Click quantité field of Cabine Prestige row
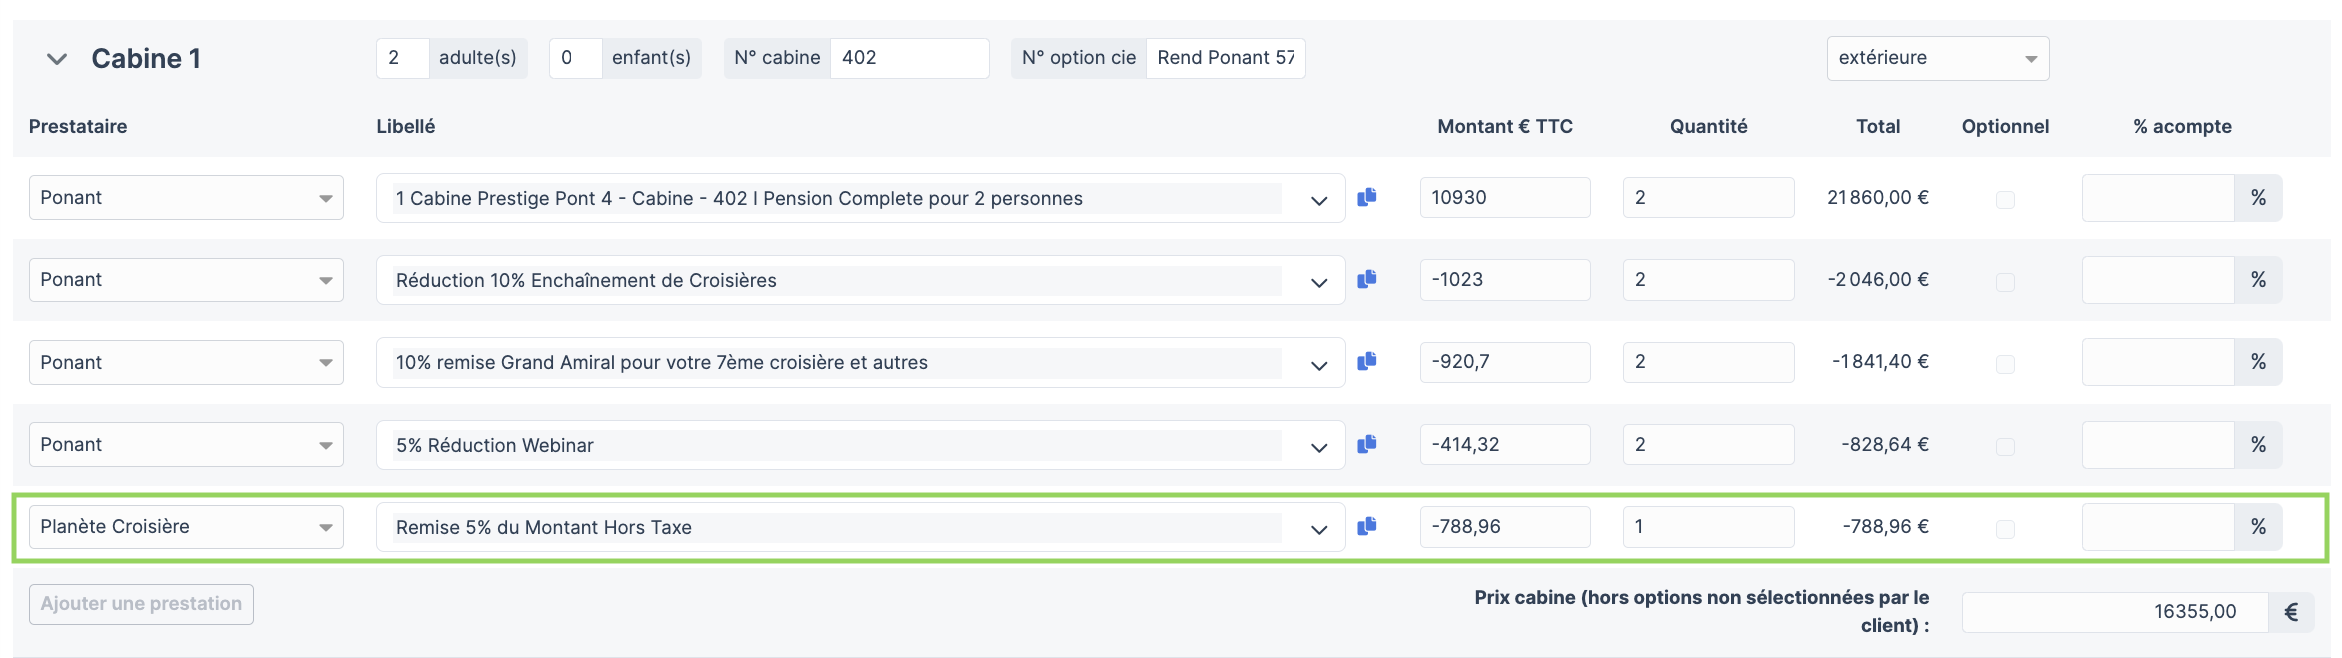This screenshot has height=658, width=2342. pyautogui.click(x=1708, y=197)
